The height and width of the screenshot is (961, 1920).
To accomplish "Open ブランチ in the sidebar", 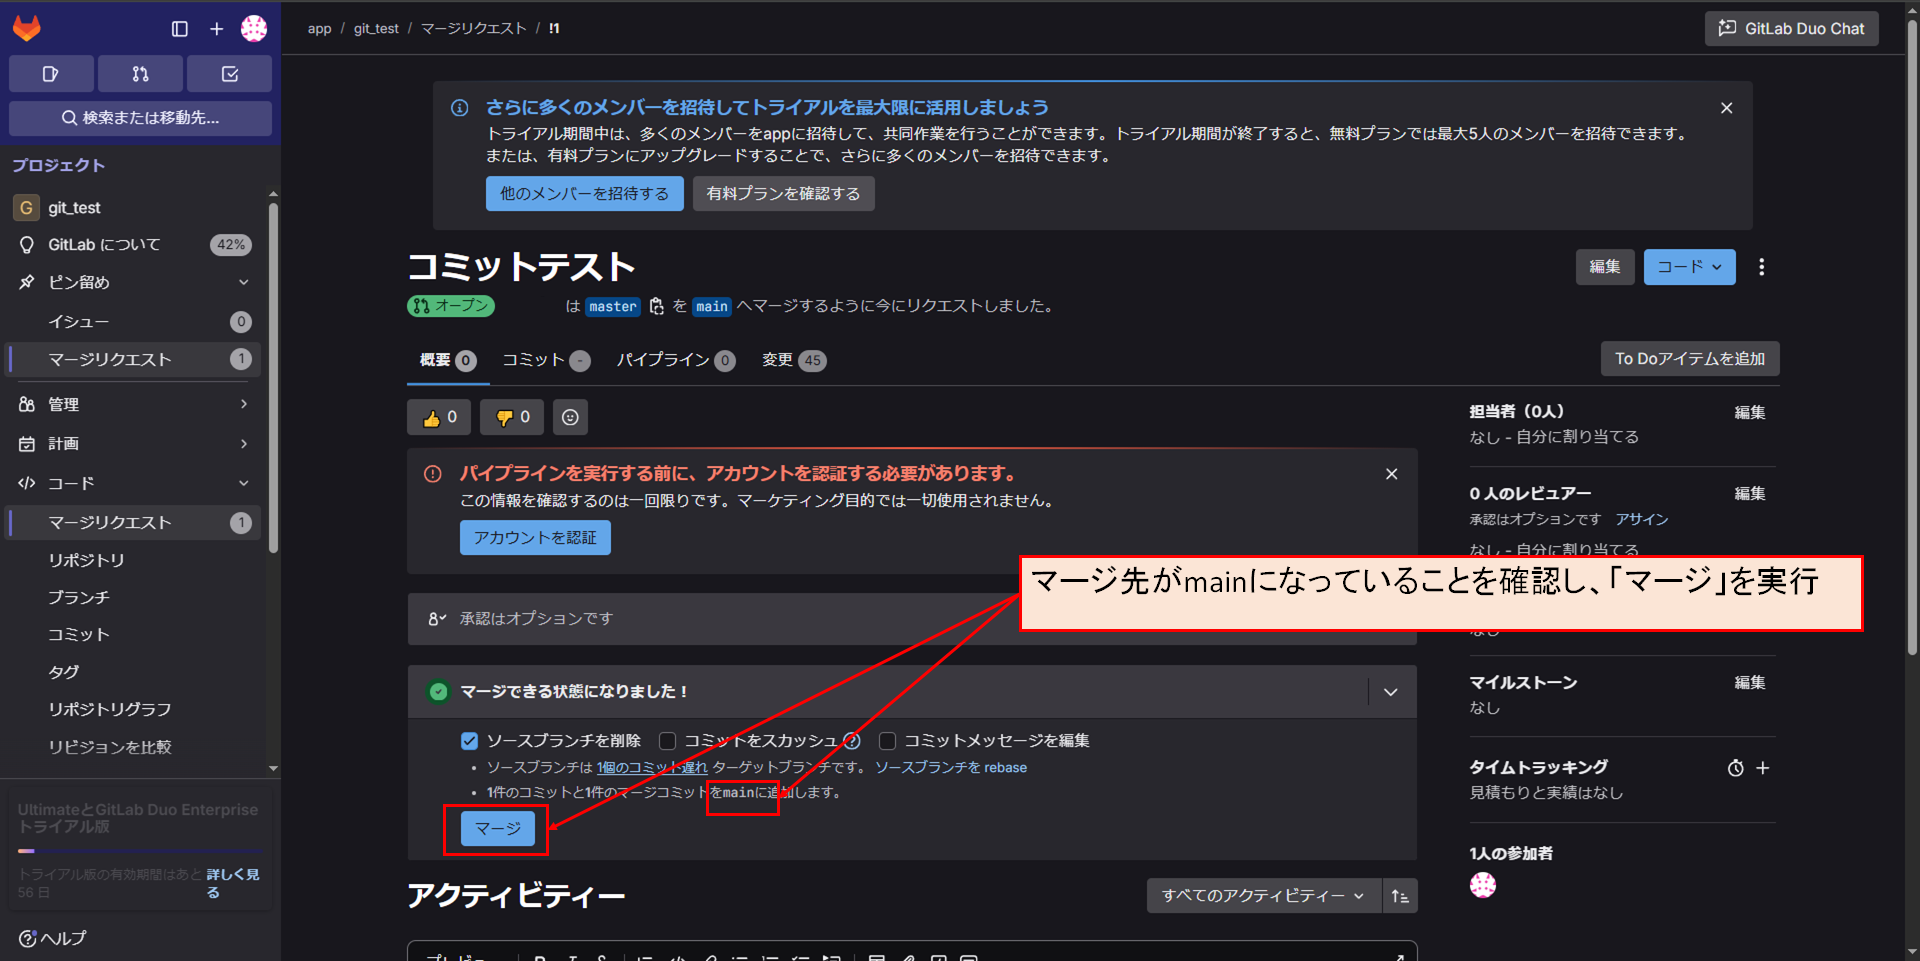I will tap(135, 597).
